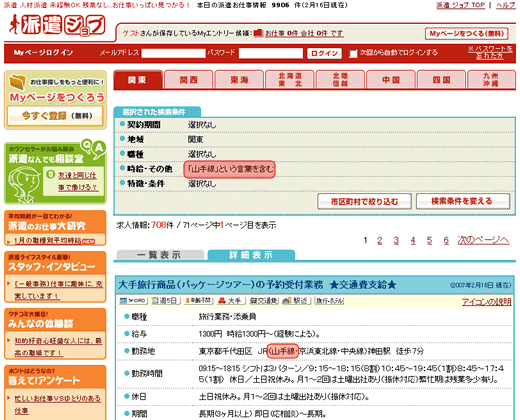The image size is (520, 420).
Task: Focus the パスワード input field
Action: (271, 53)
